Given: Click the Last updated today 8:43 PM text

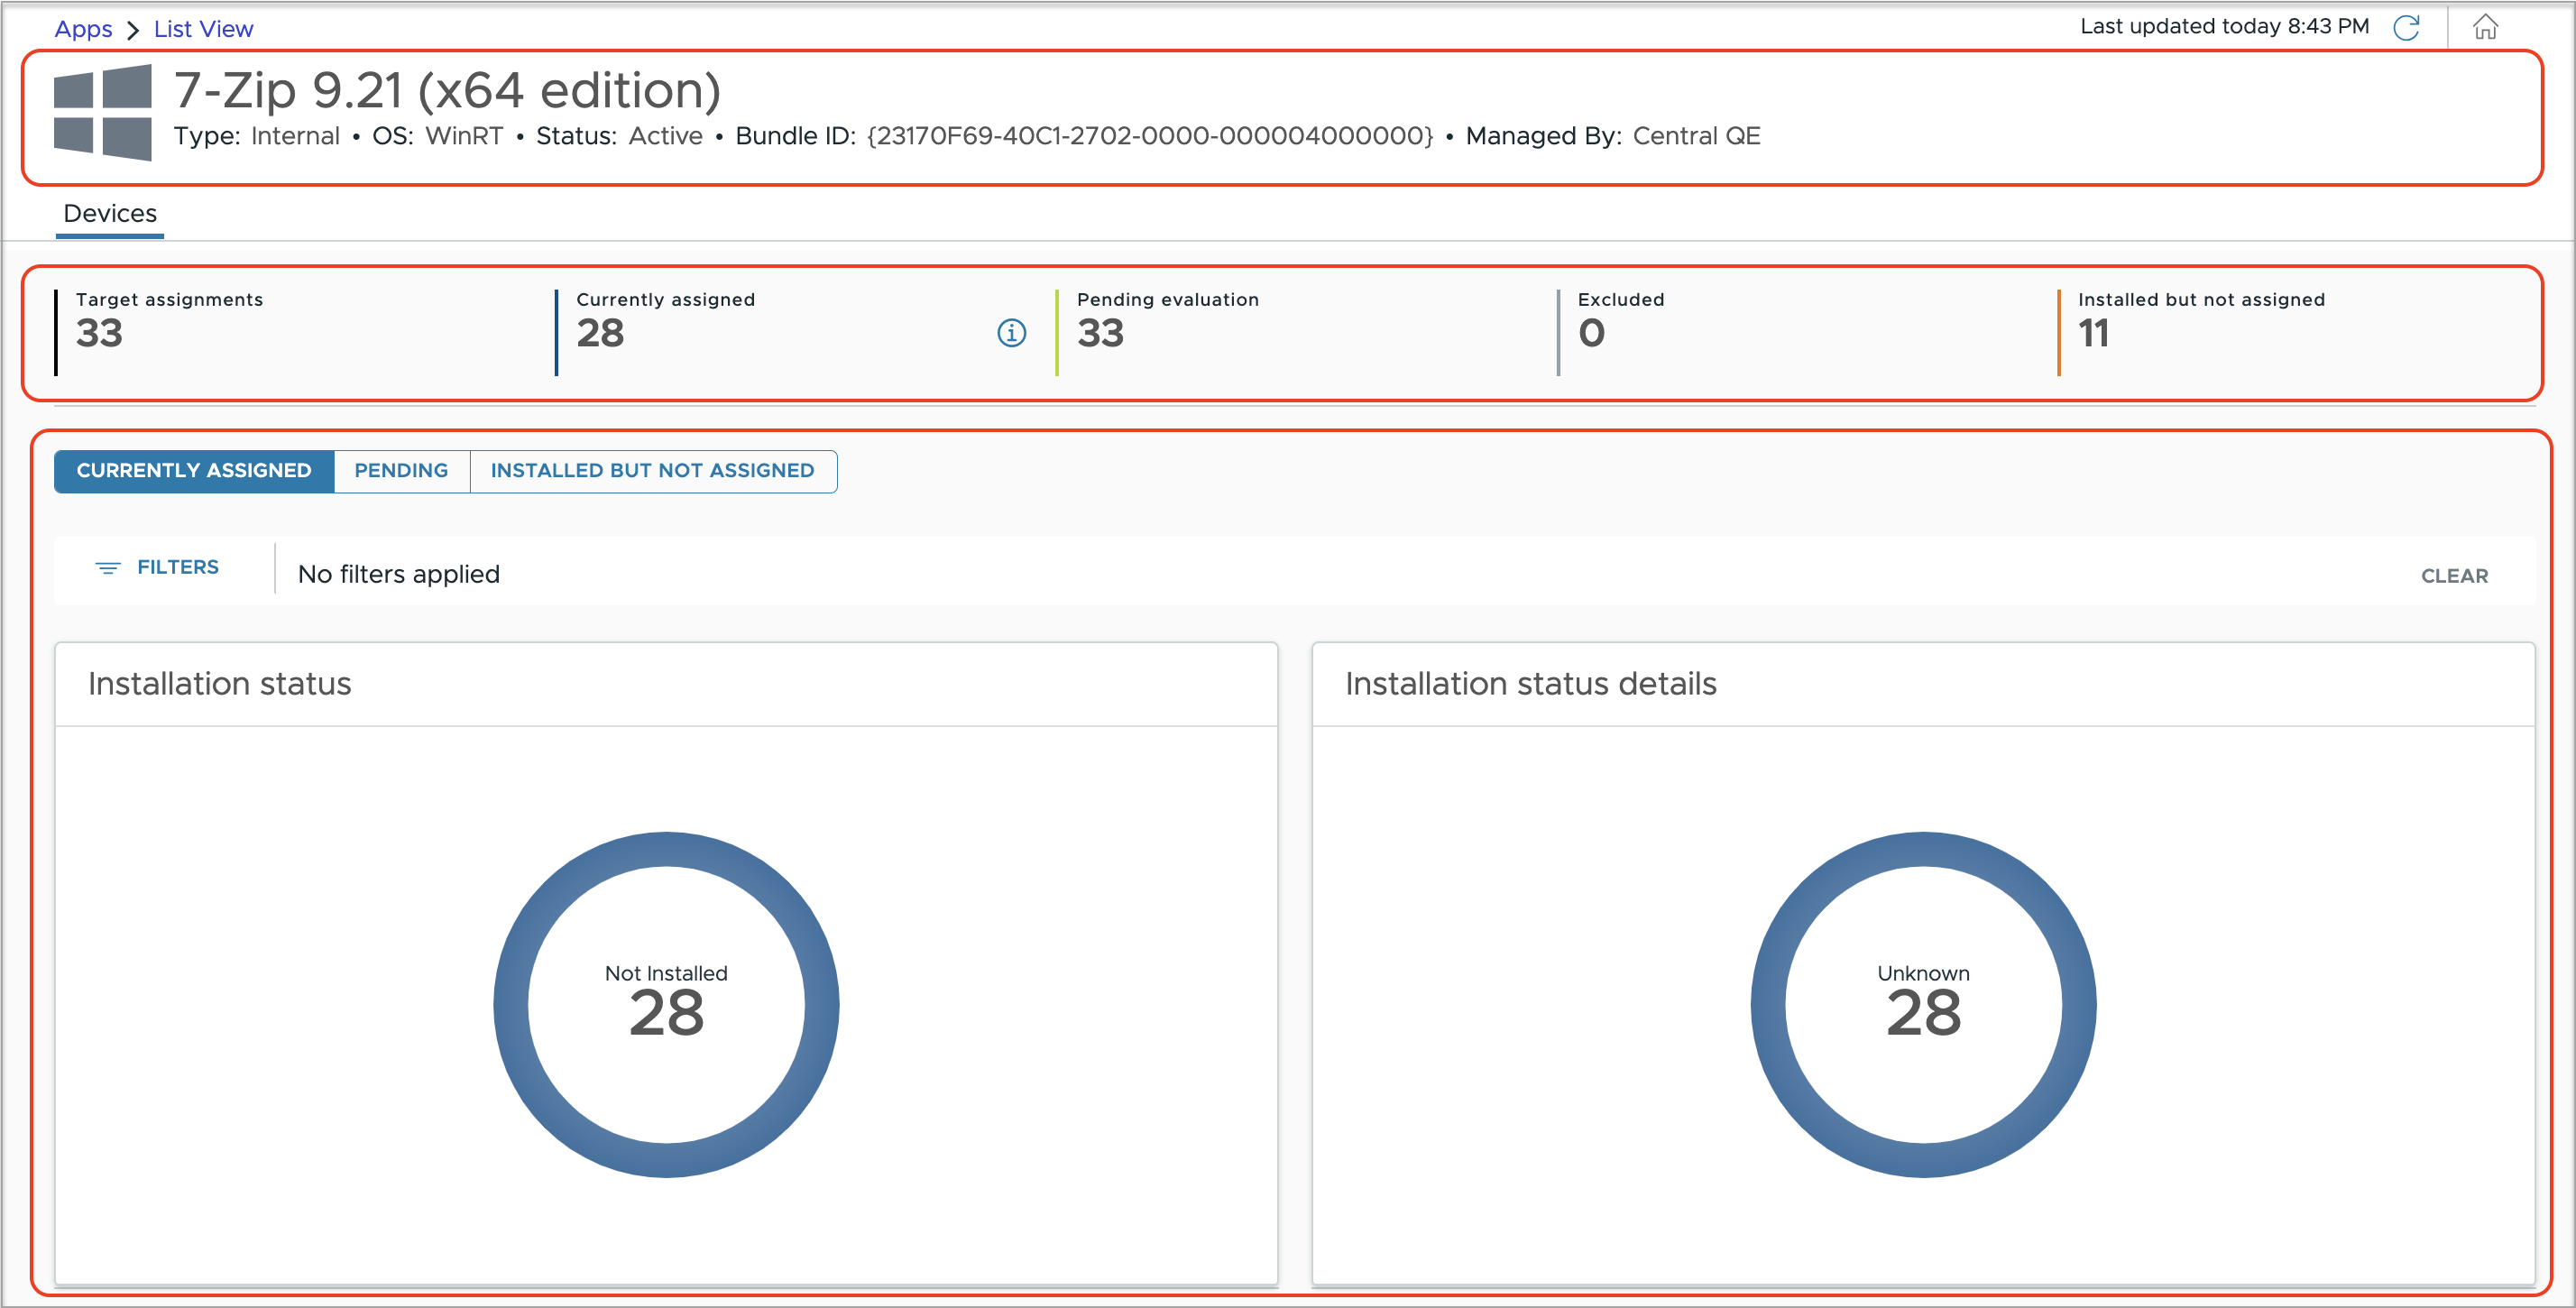Looking at the screenshot, I should (2224, 27).
